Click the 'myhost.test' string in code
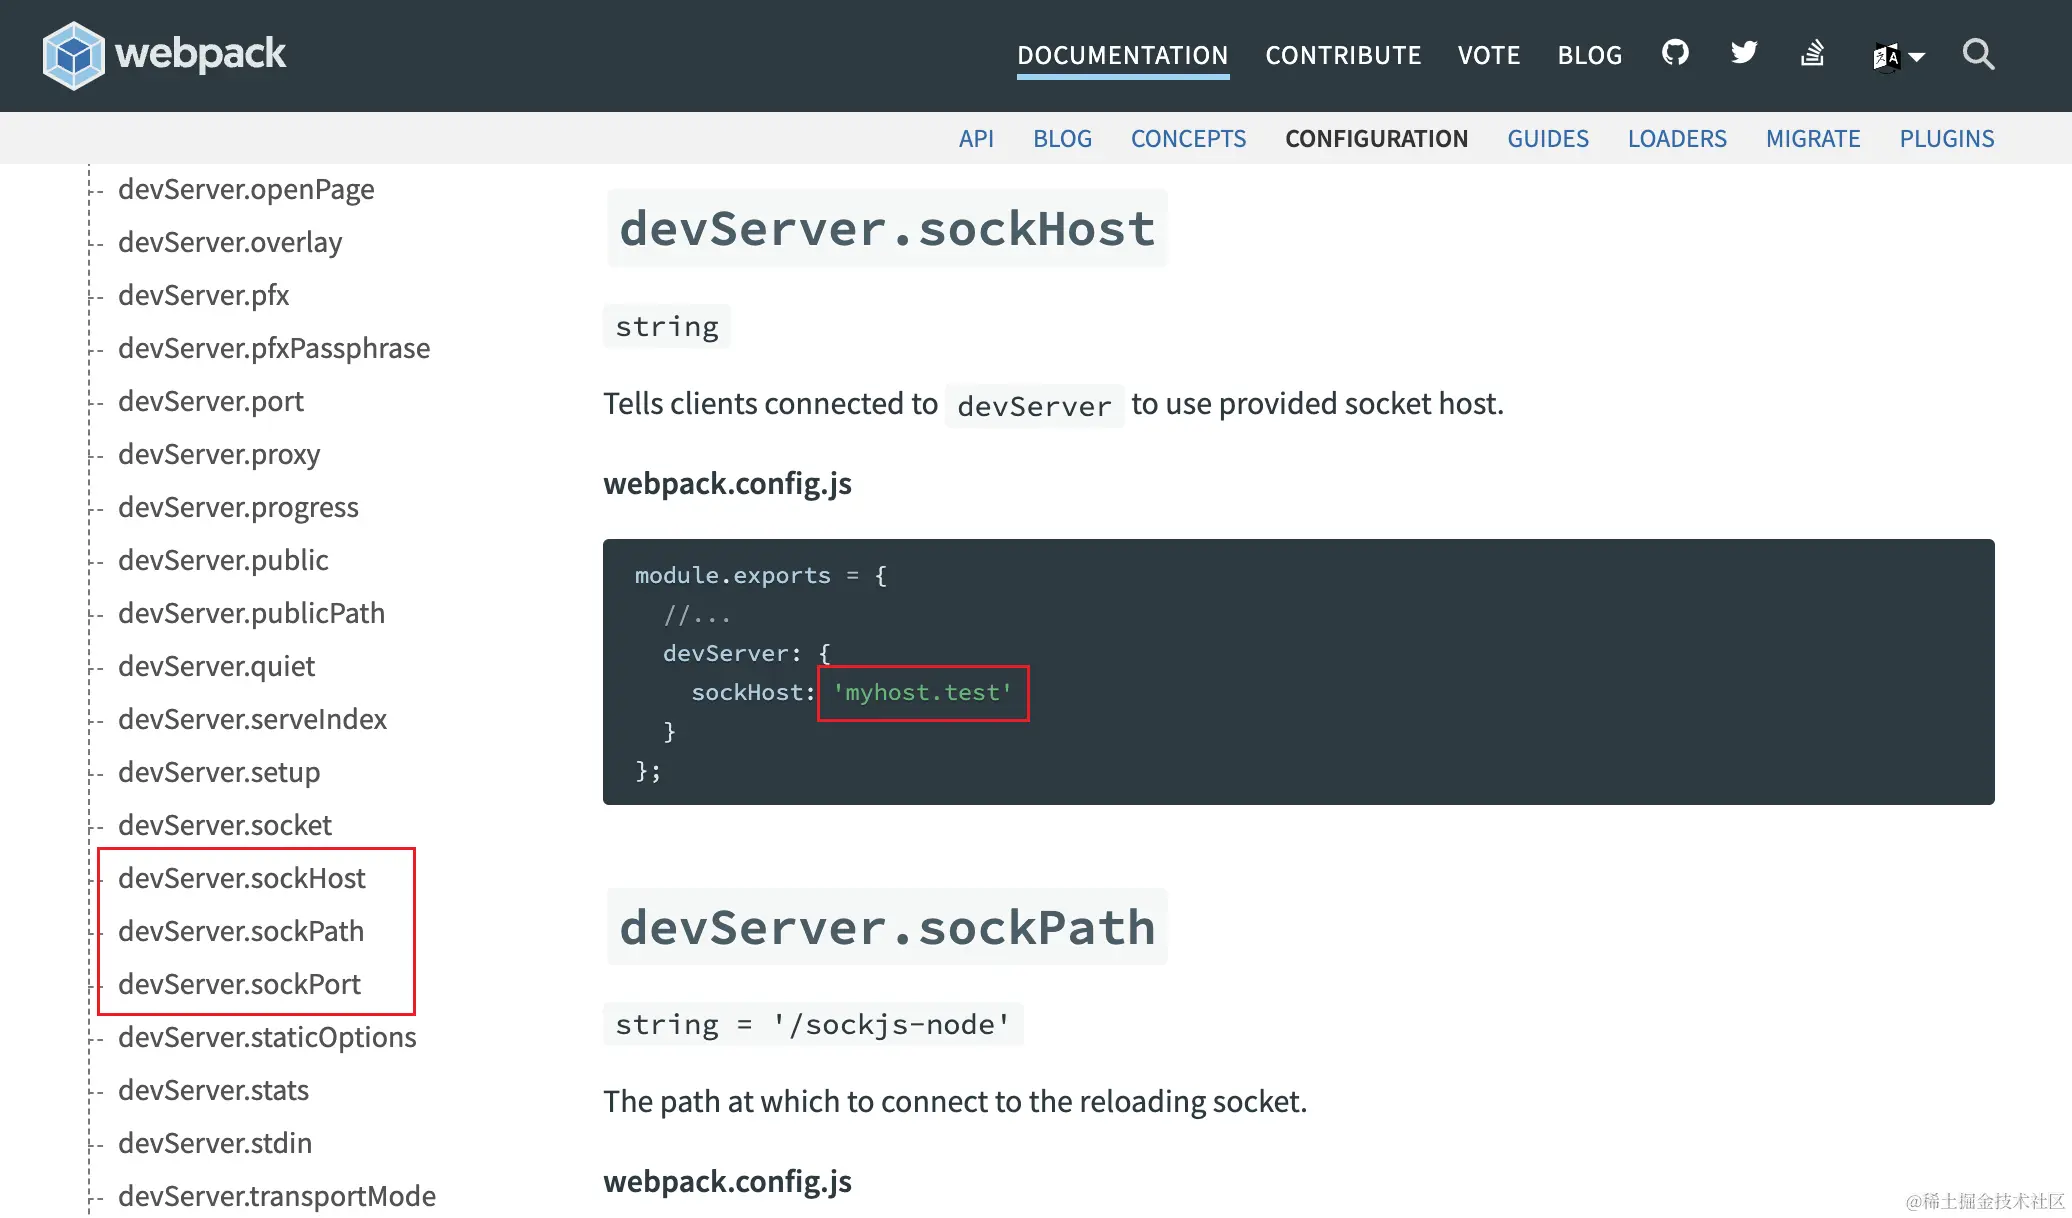 pyautogui.click(x=923, y=692)
